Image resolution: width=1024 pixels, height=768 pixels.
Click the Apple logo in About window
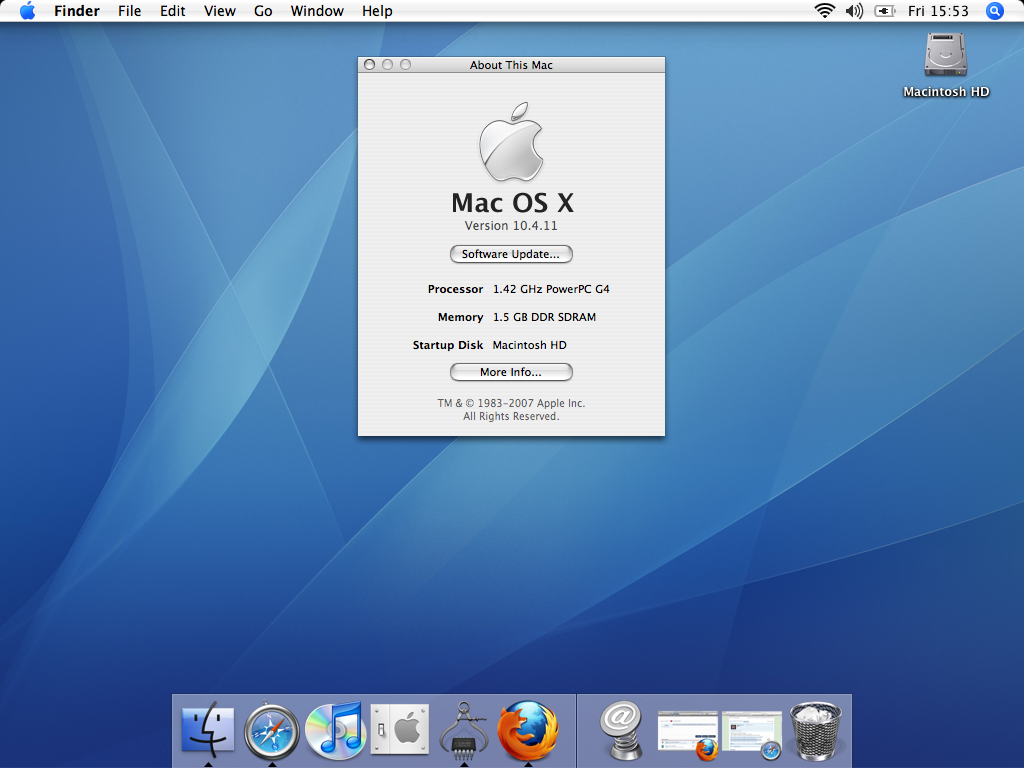[x=511, y=142]
